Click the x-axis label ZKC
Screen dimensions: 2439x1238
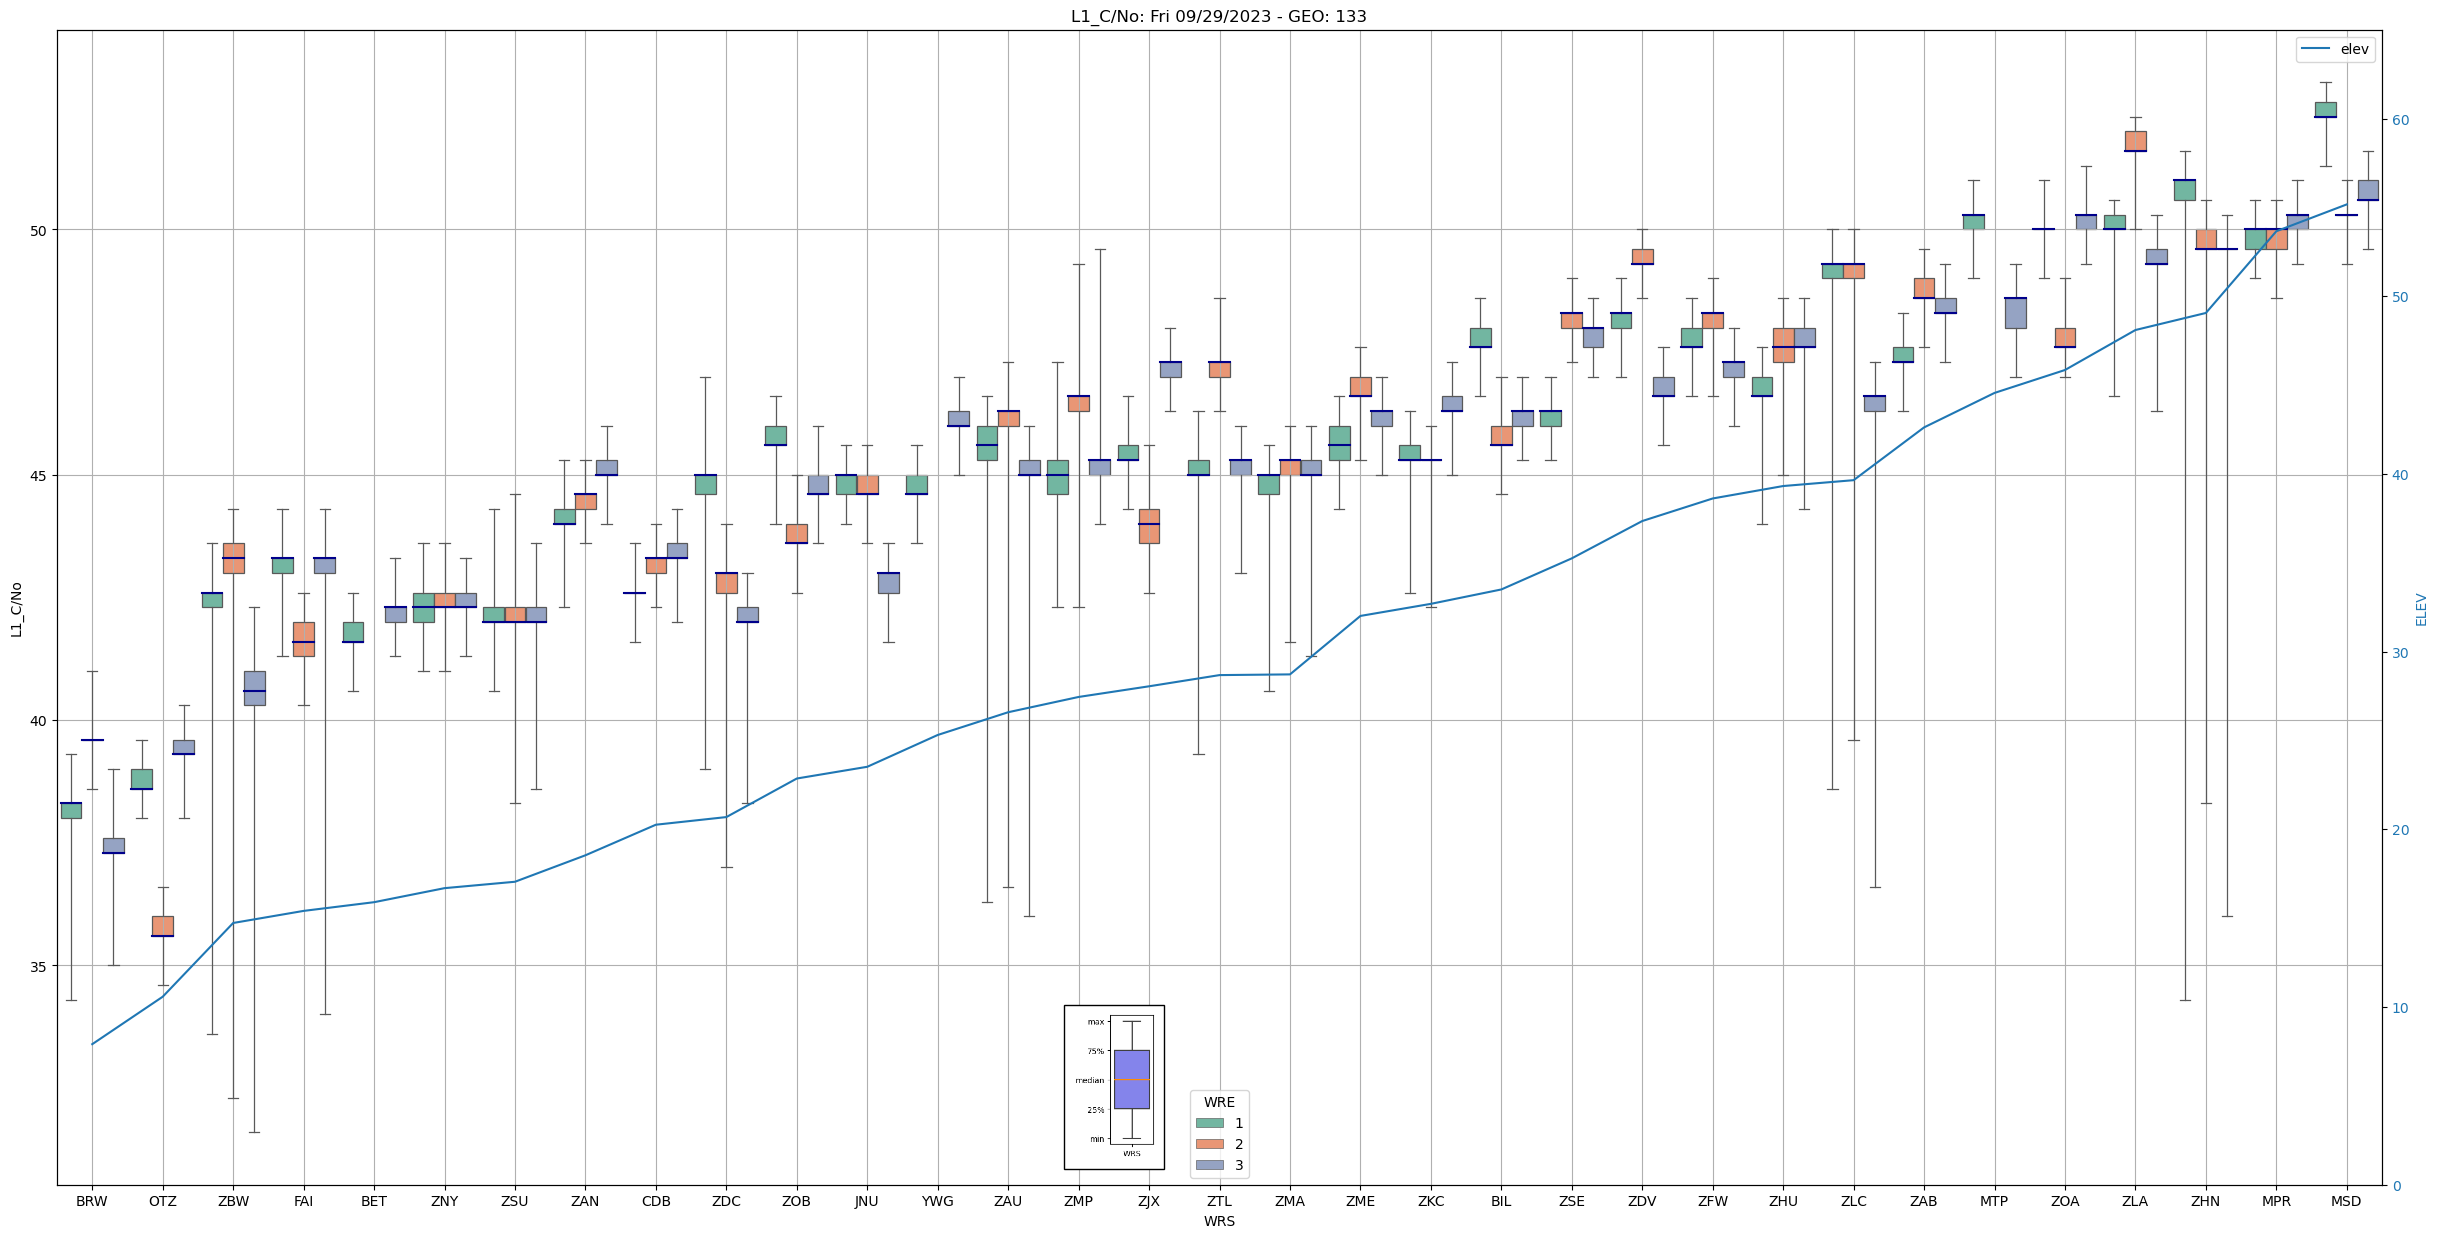tap(1431, 1201)
